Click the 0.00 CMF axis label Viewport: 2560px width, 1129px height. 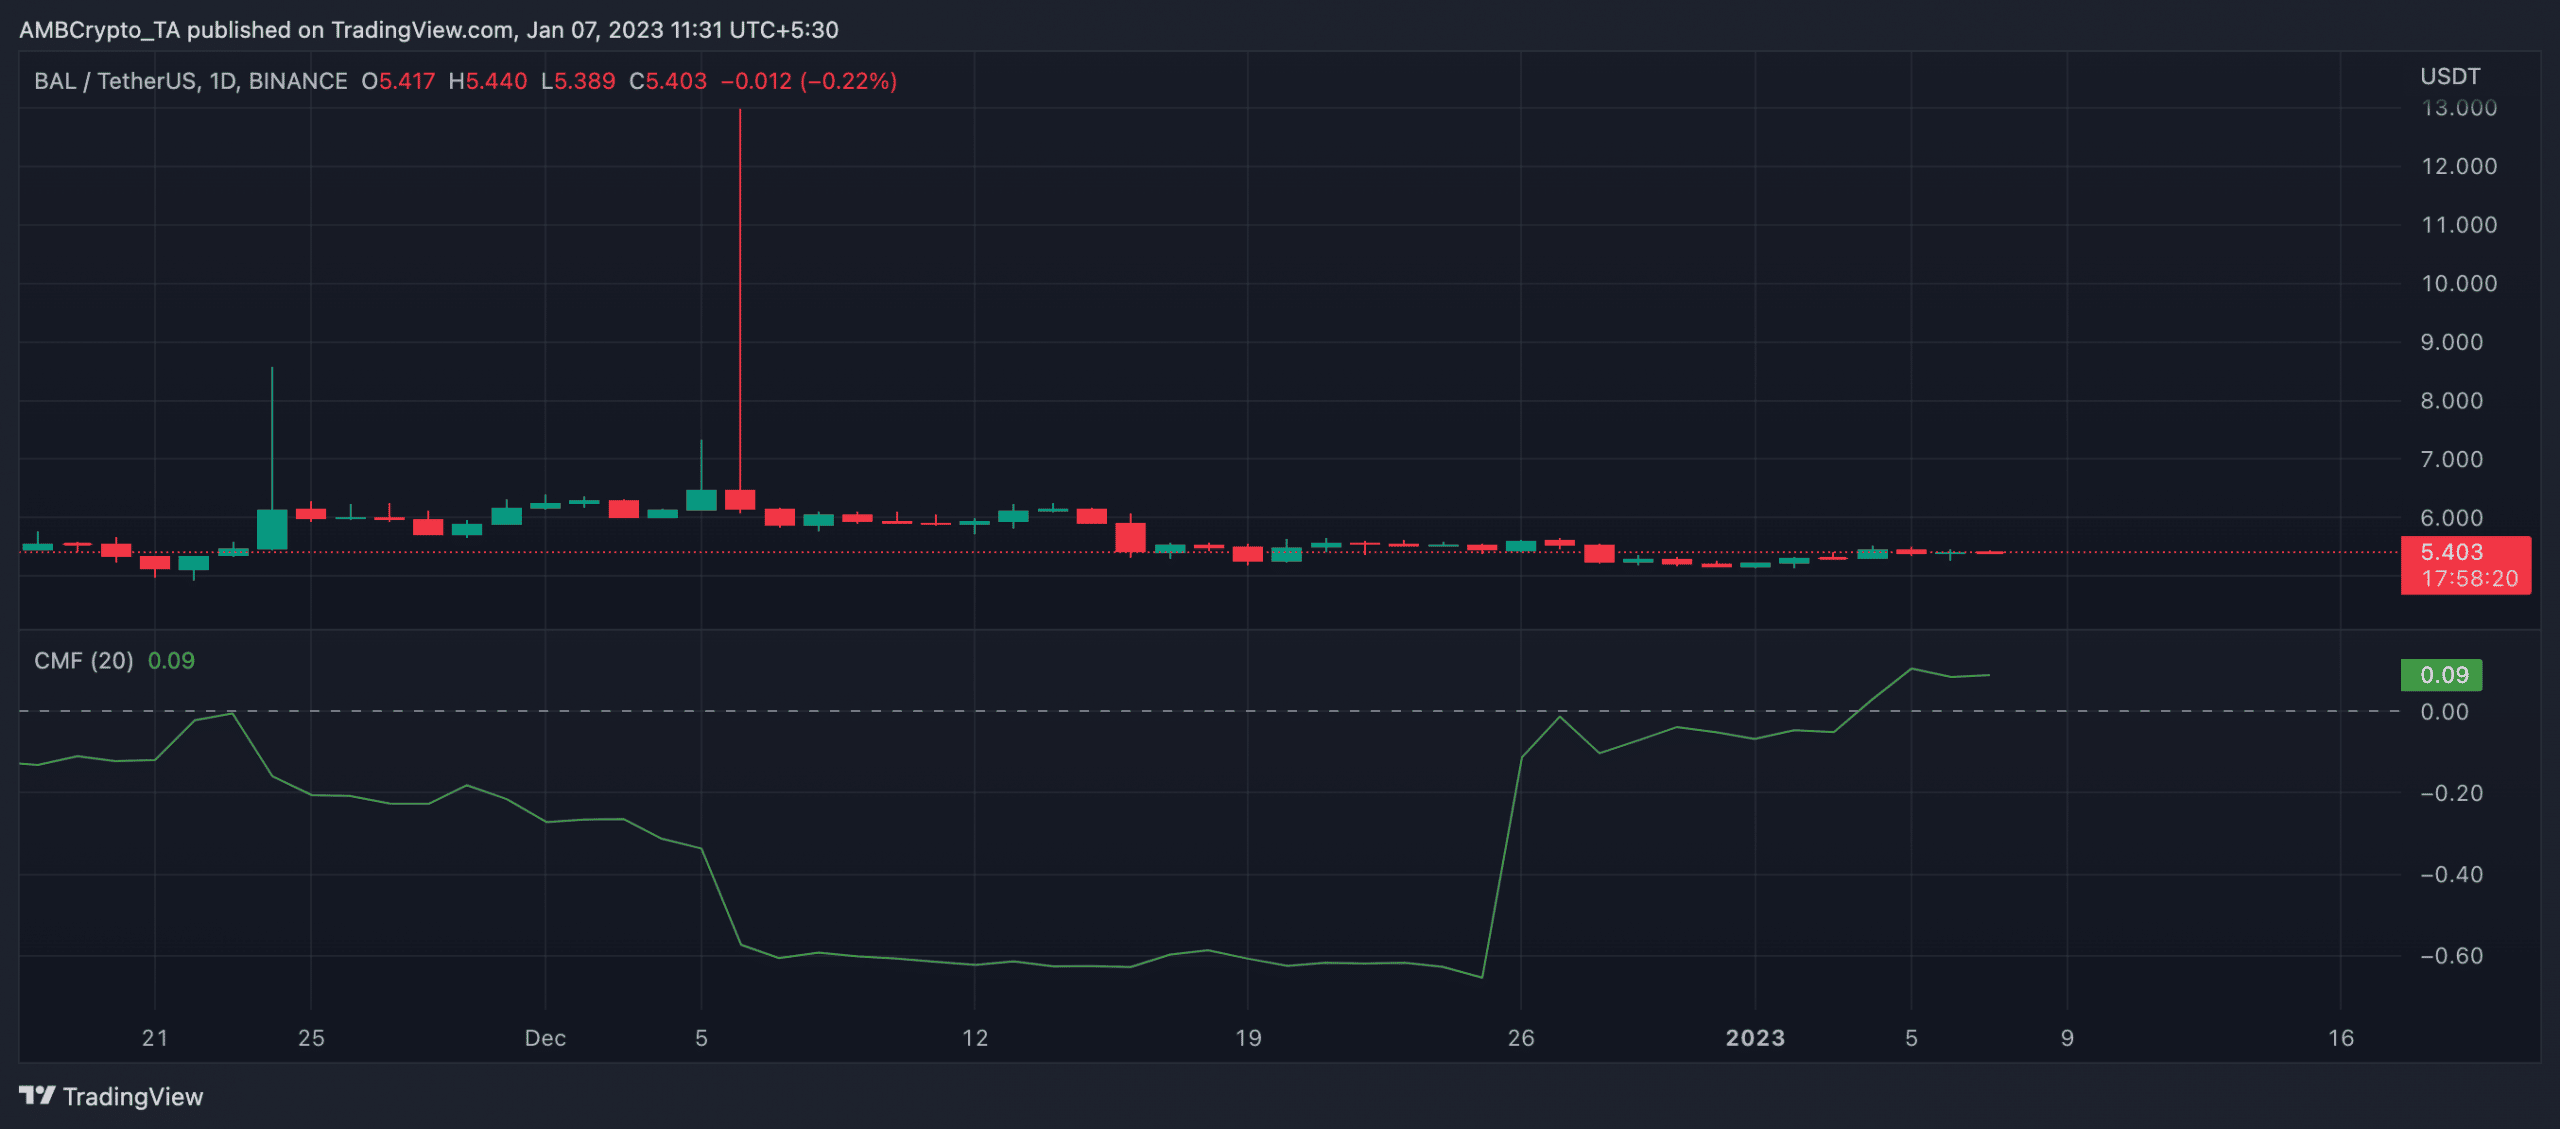[x=2444, y=712]
